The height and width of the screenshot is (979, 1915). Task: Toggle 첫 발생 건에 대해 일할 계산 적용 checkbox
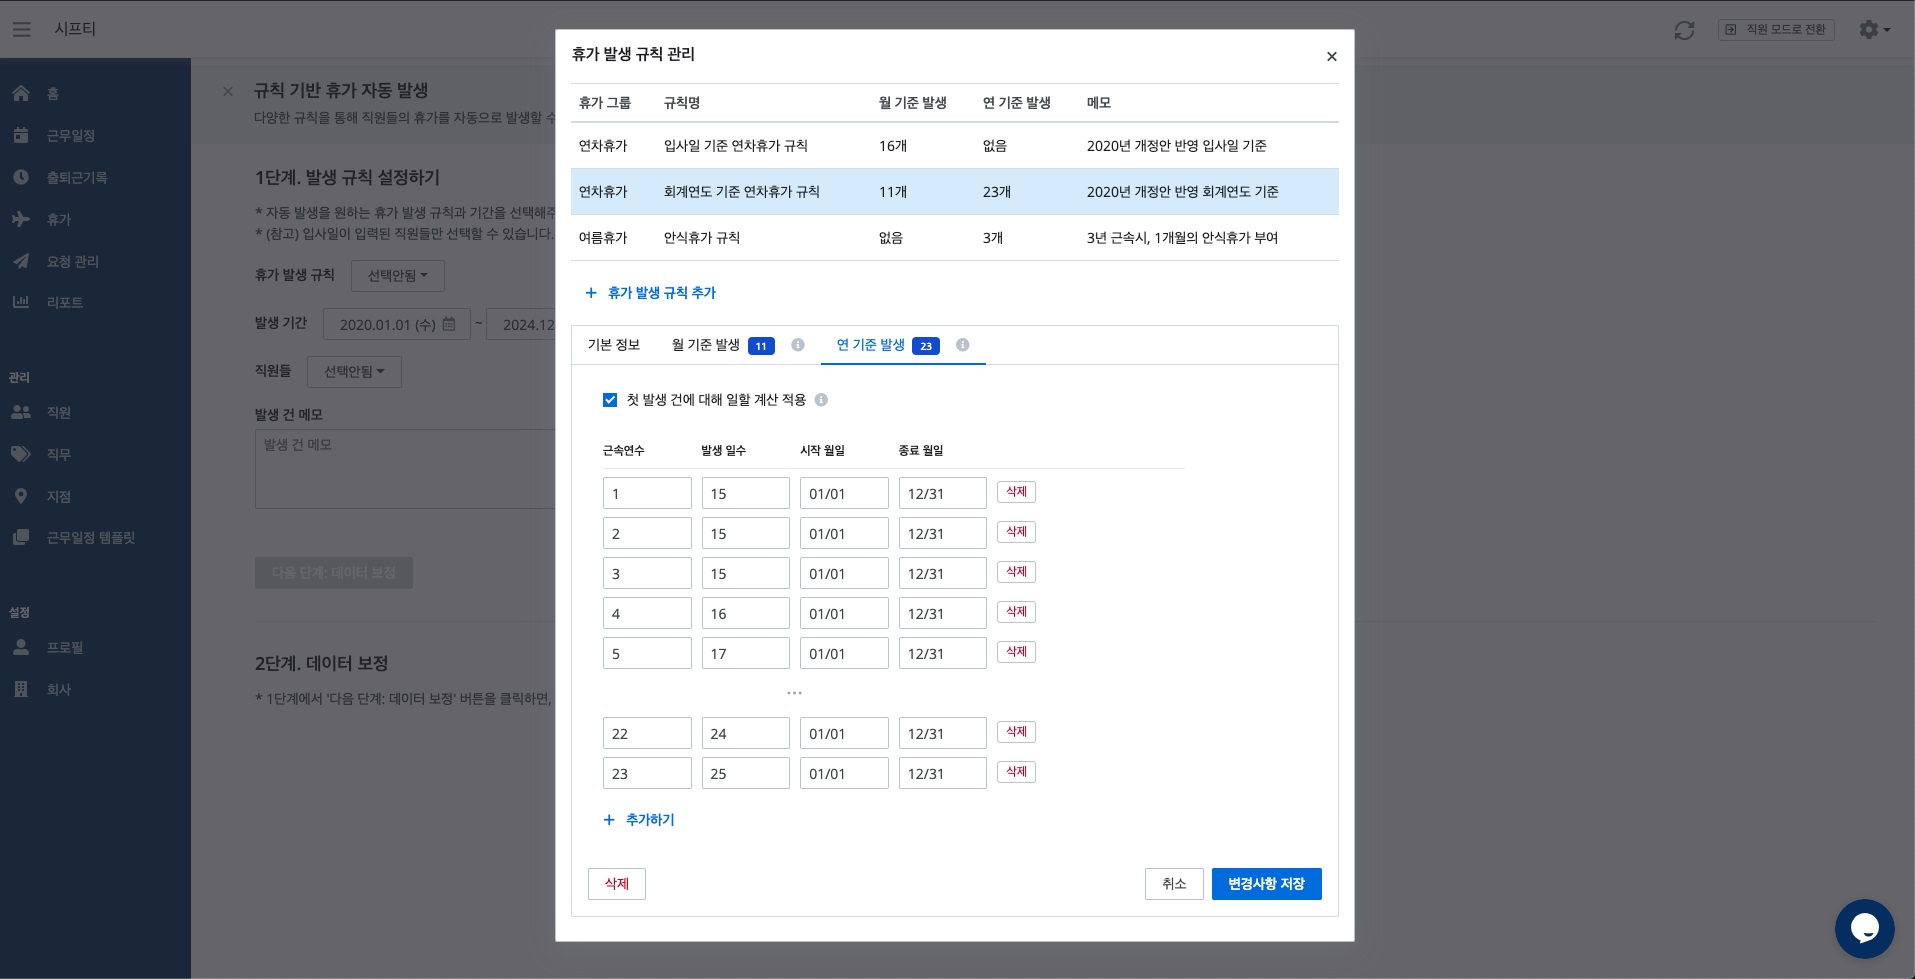[x=610, y=400]
